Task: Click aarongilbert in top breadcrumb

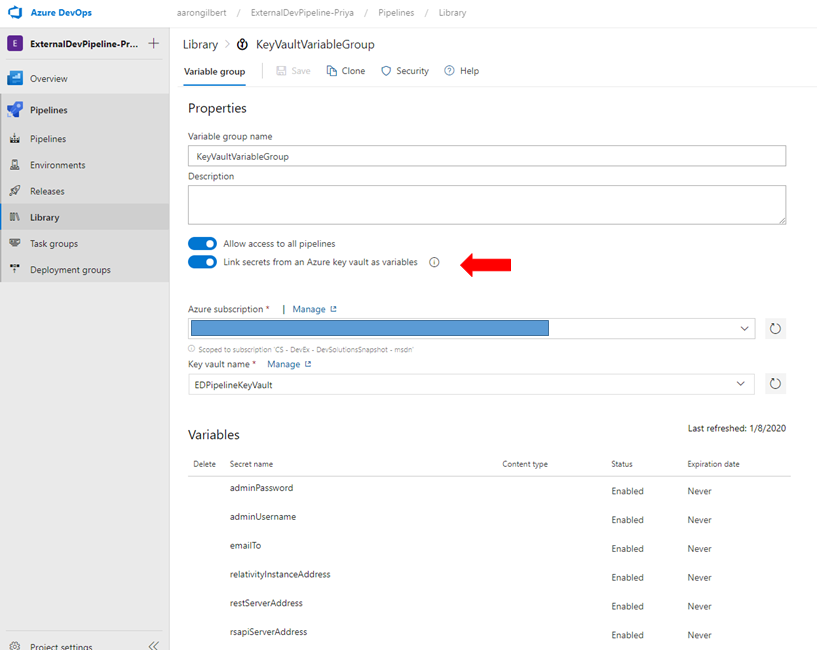Action: 201,13
